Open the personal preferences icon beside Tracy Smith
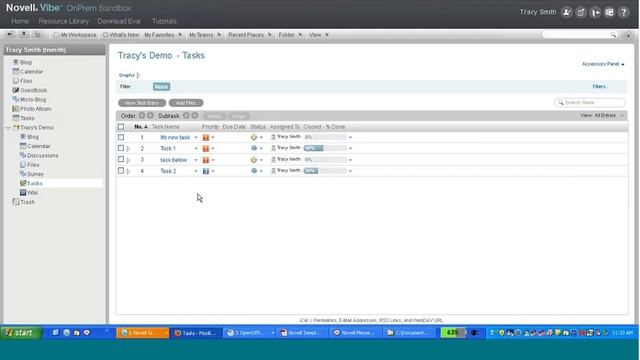This screenshot has height=360, width=640. [567, 12]
